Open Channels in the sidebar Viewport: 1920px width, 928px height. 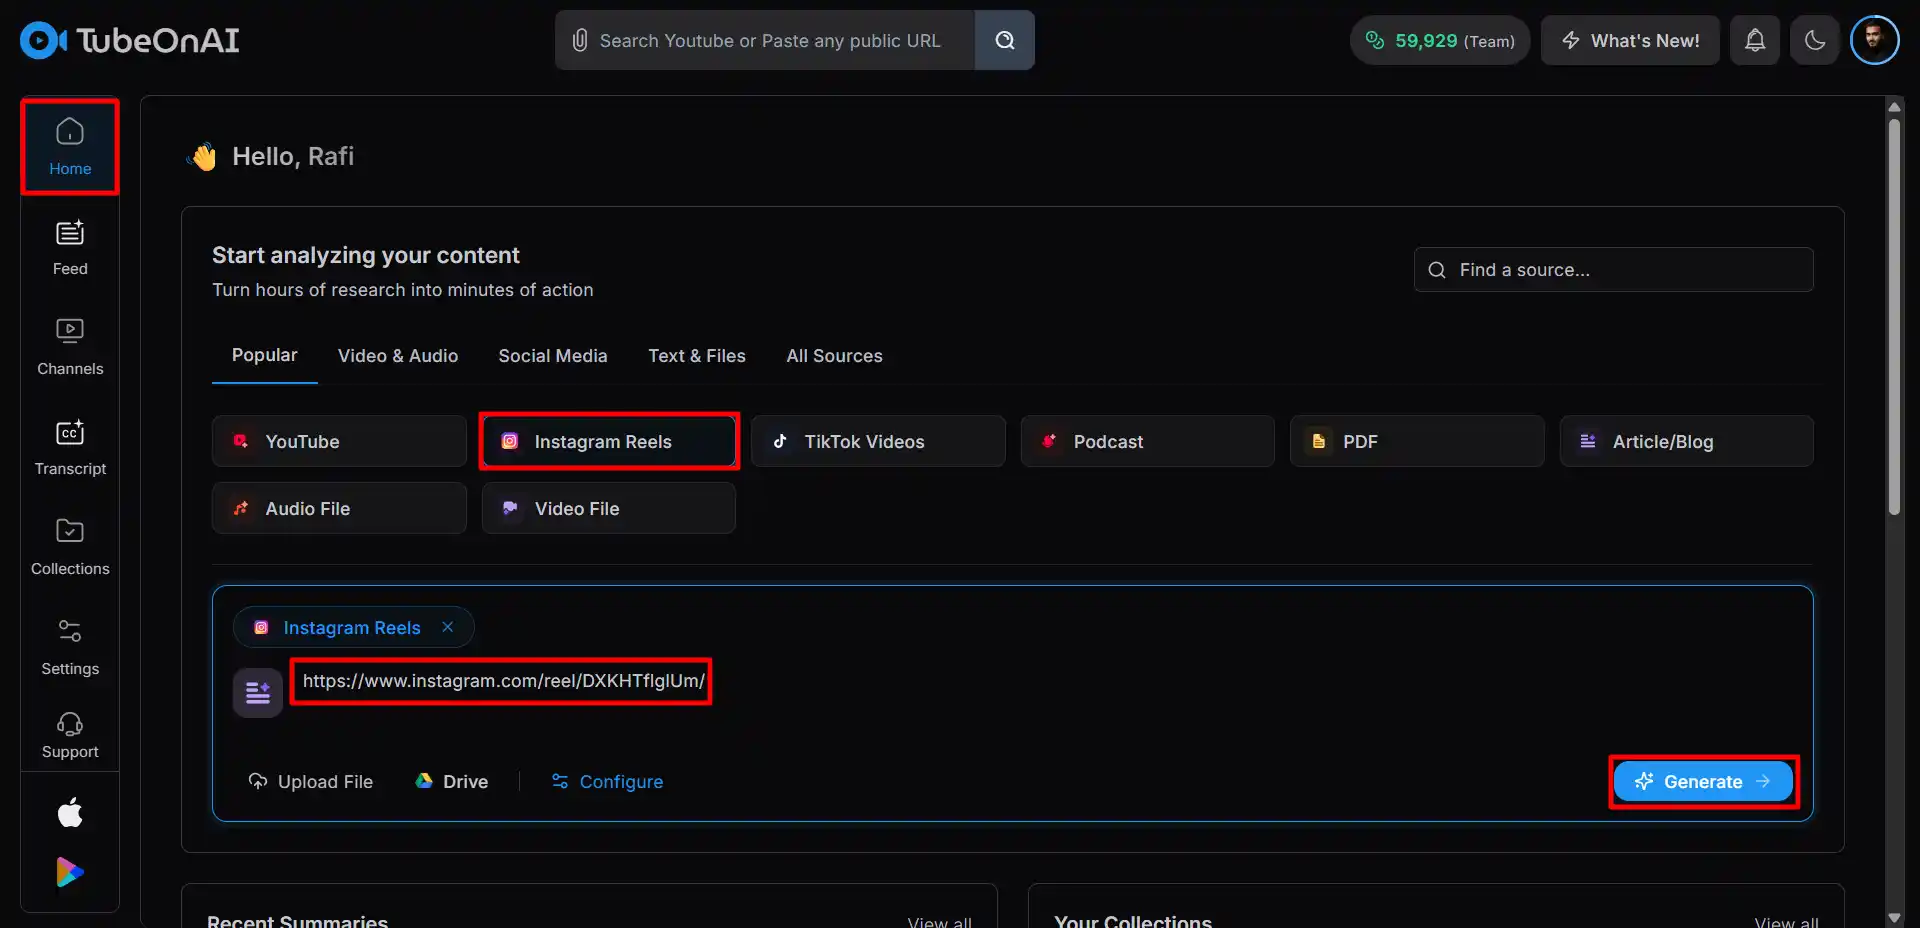coord(70,347)
